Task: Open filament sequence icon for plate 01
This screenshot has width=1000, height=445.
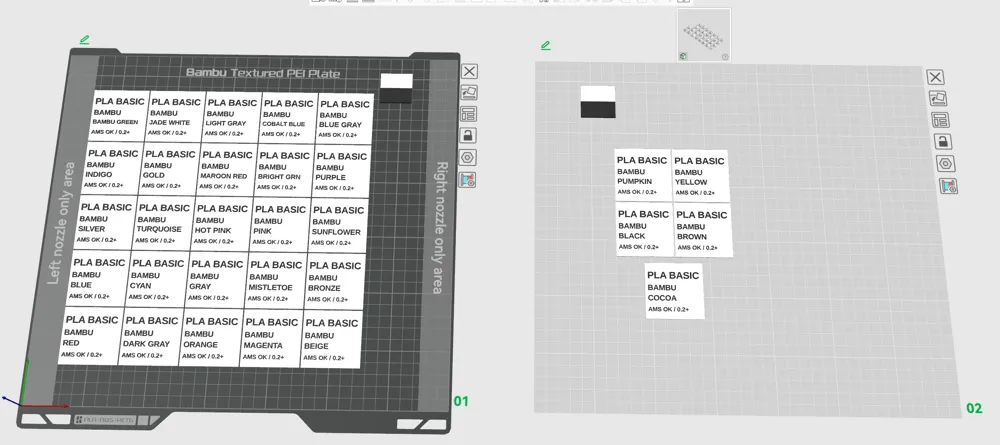Action: point(469,179)
